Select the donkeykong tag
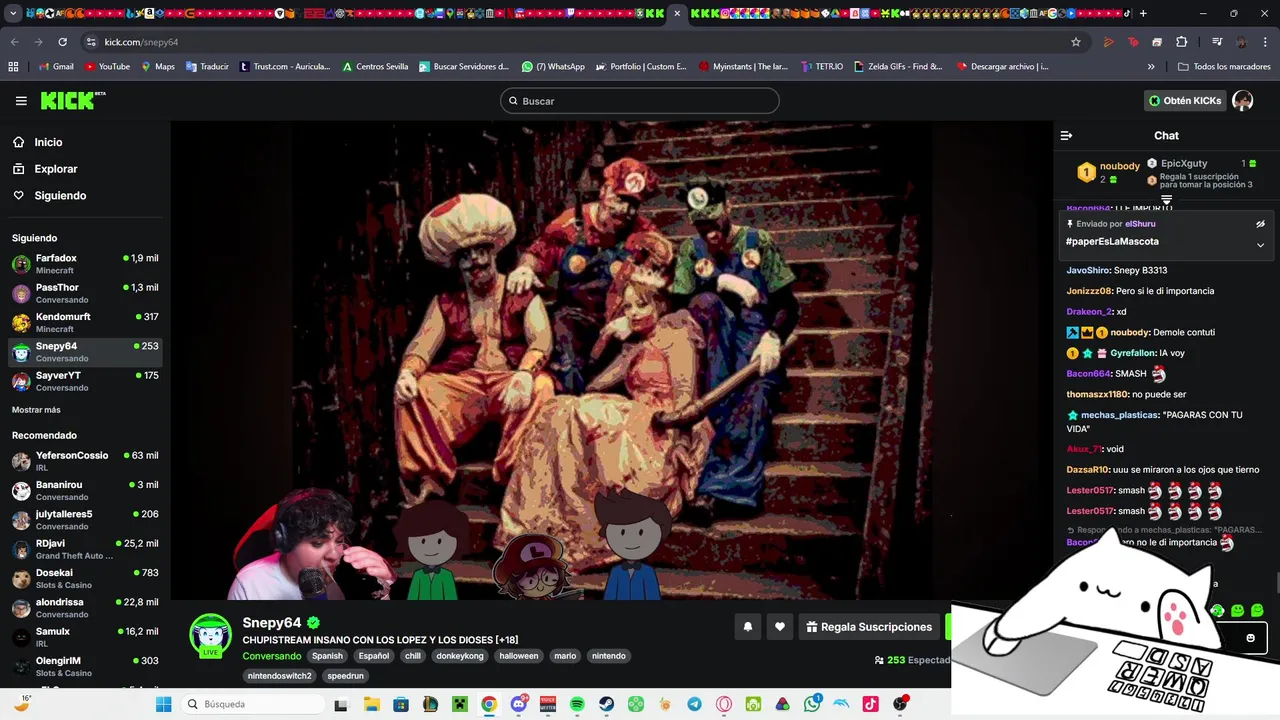Viewport: 1280px width, 720px height. (460, 656)
